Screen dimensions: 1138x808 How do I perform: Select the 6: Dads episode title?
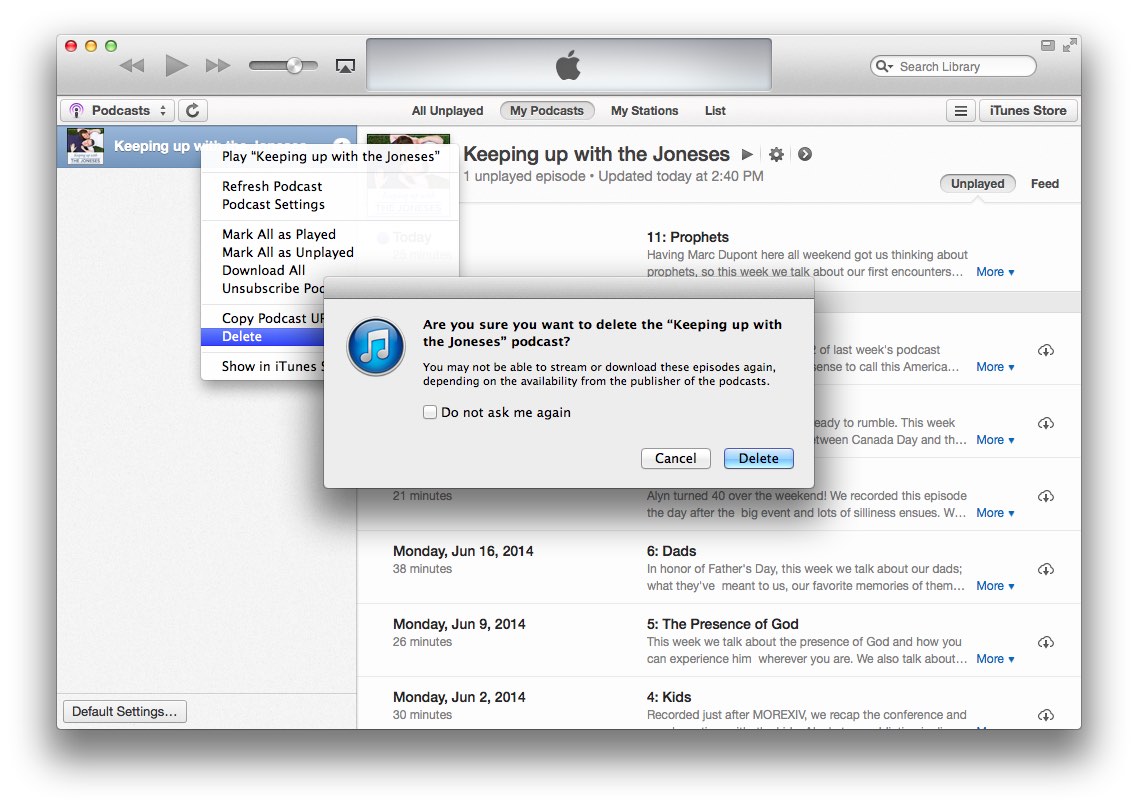click(x=671, y=551)
